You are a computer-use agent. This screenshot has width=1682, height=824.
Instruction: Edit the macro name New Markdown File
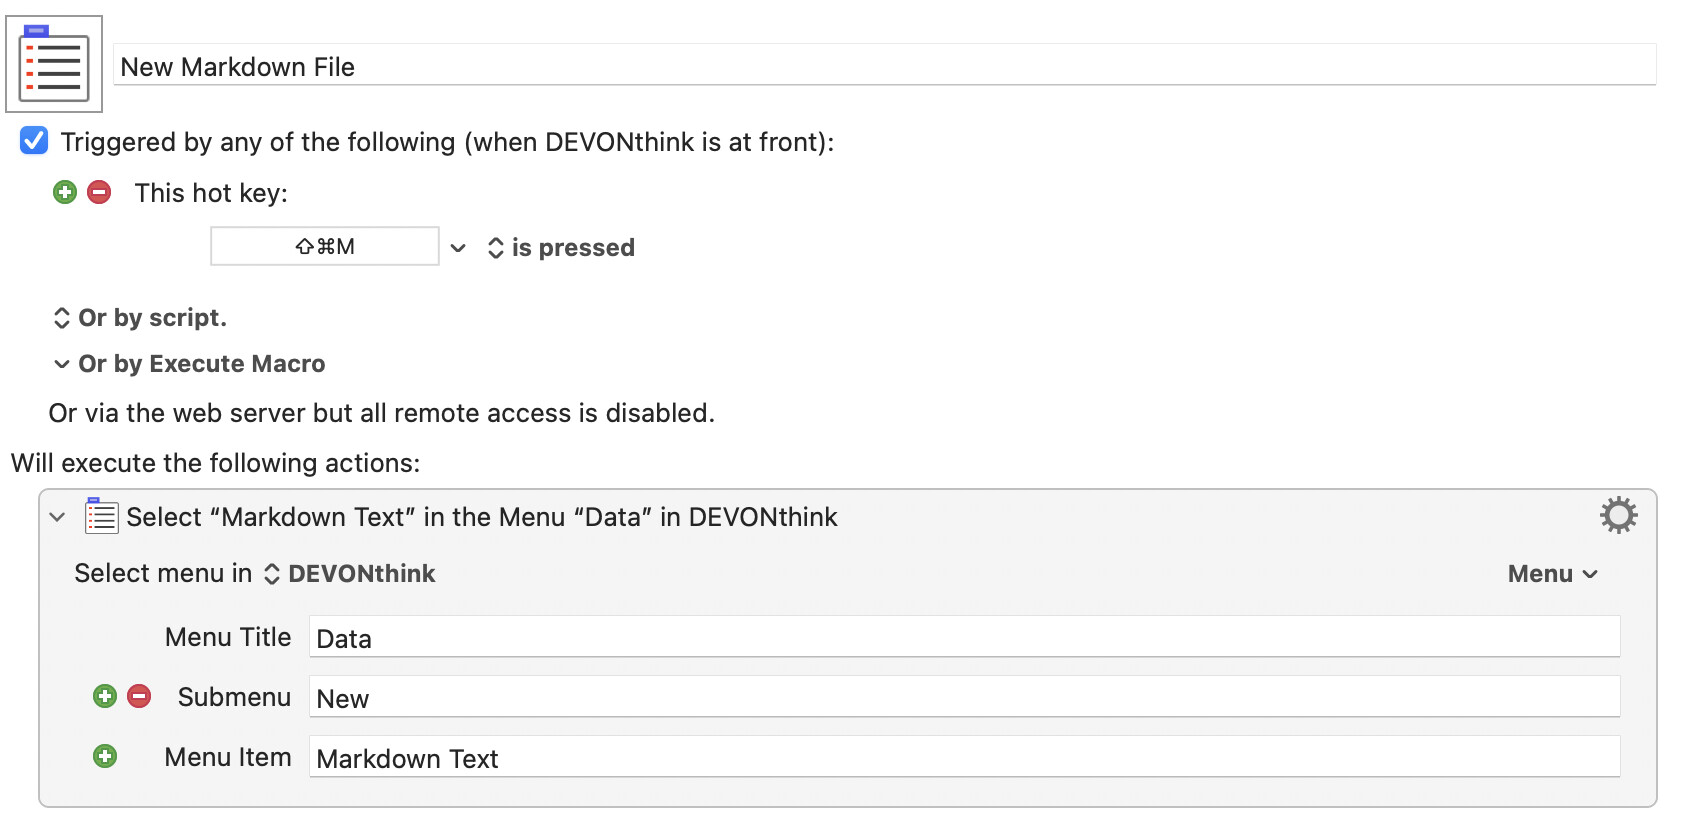click(x=883, y=67)
